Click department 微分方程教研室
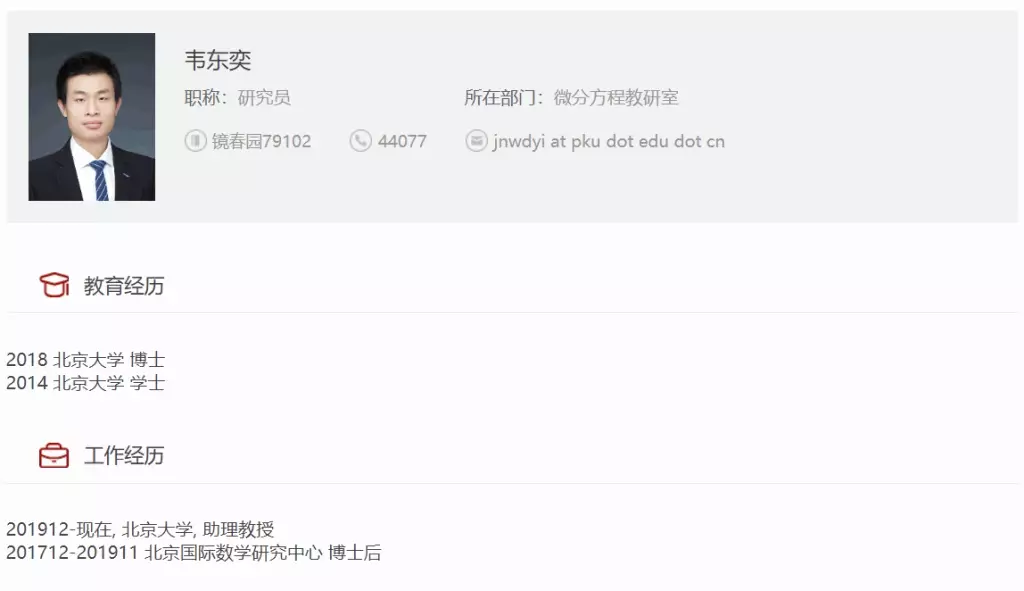This screenshot has height=591, width=1024. (616, 97)
